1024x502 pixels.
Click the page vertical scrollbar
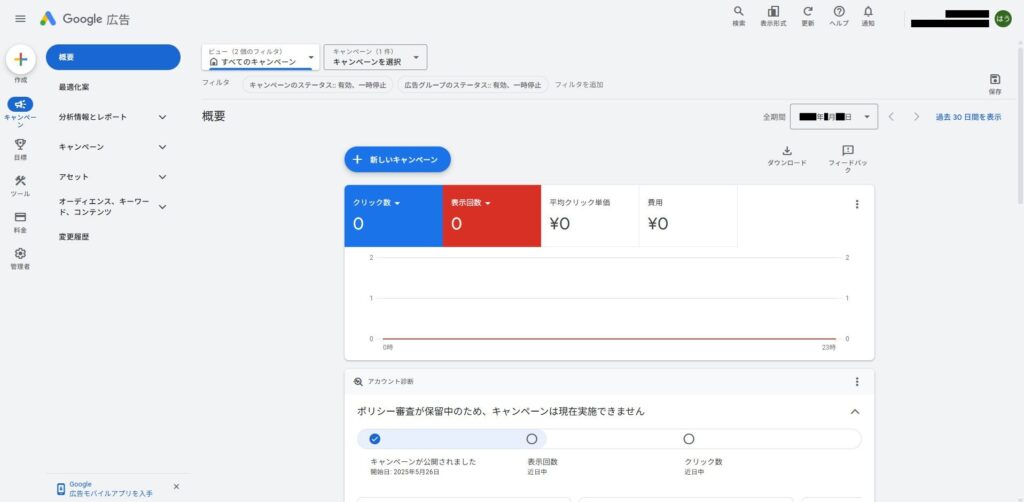tap(1020, 124)
